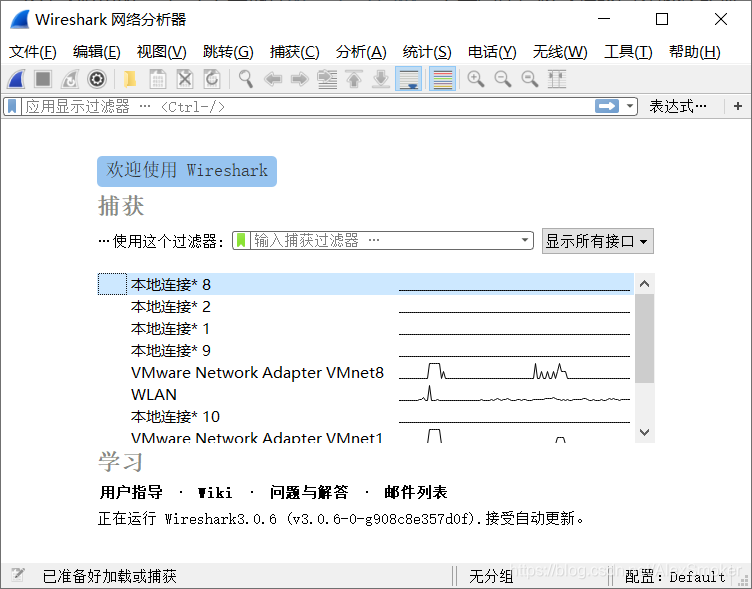Screen dimensions: 752x589
Task: Focus the capture filter input field
Action: [384, 240]
